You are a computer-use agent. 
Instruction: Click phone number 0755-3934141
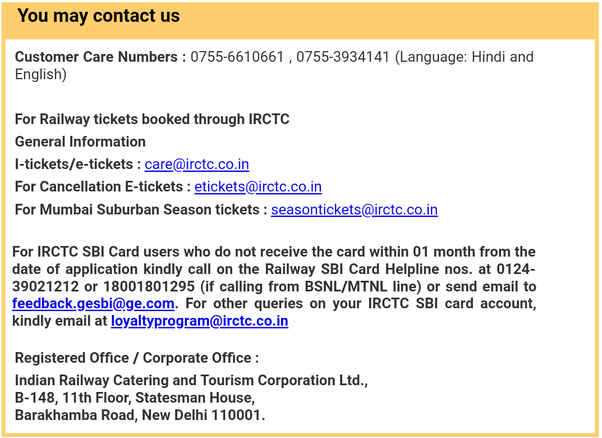(343, 57)
